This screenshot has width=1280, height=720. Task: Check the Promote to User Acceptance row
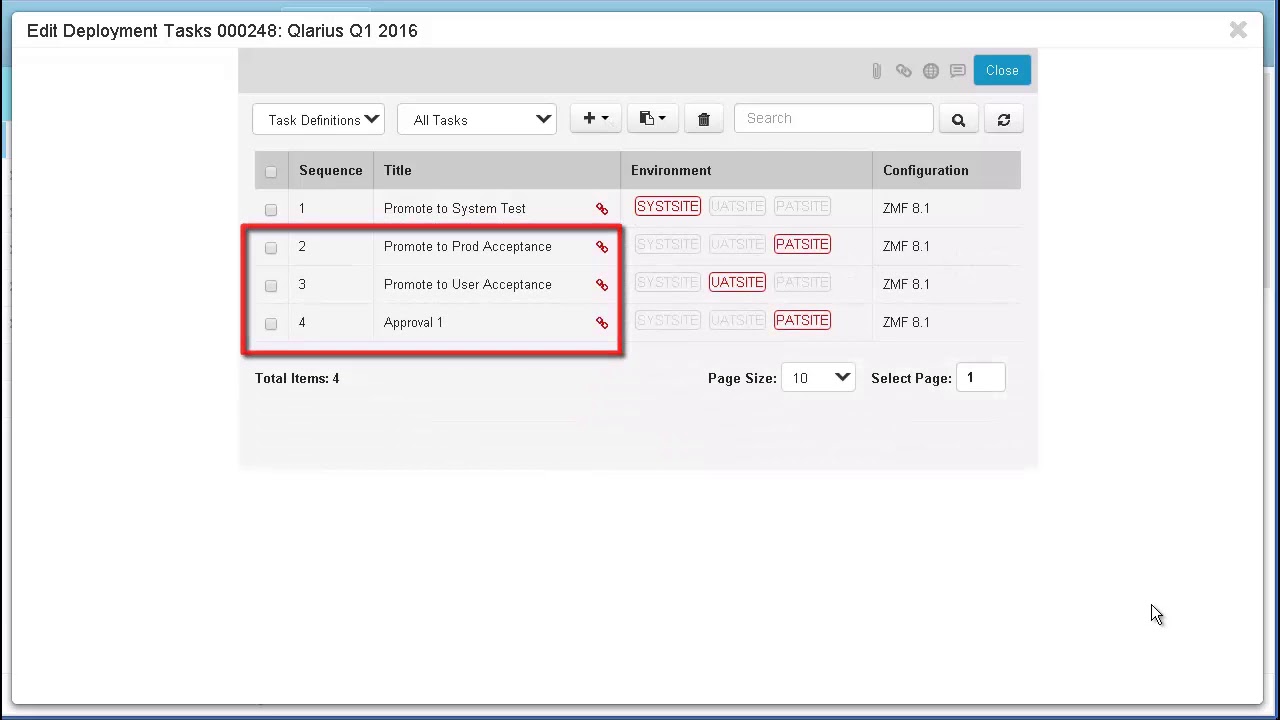pos(271,286)
